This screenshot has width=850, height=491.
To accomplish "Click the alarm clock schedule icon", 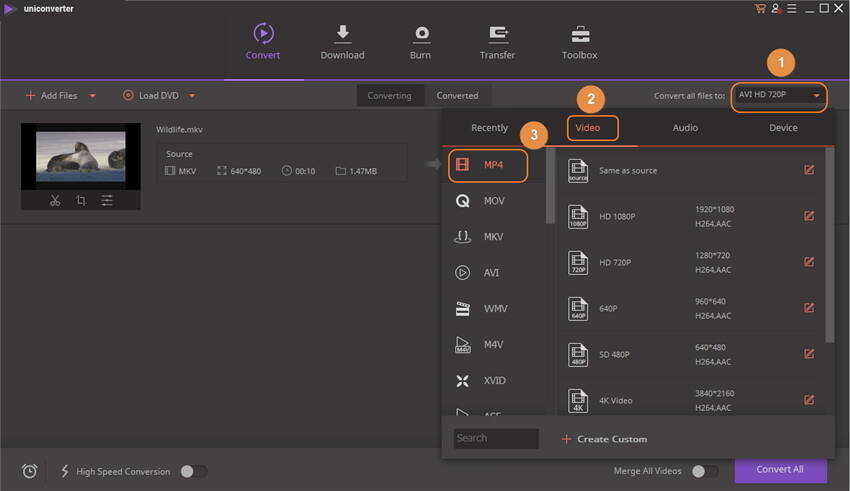I will coord(30,471).
